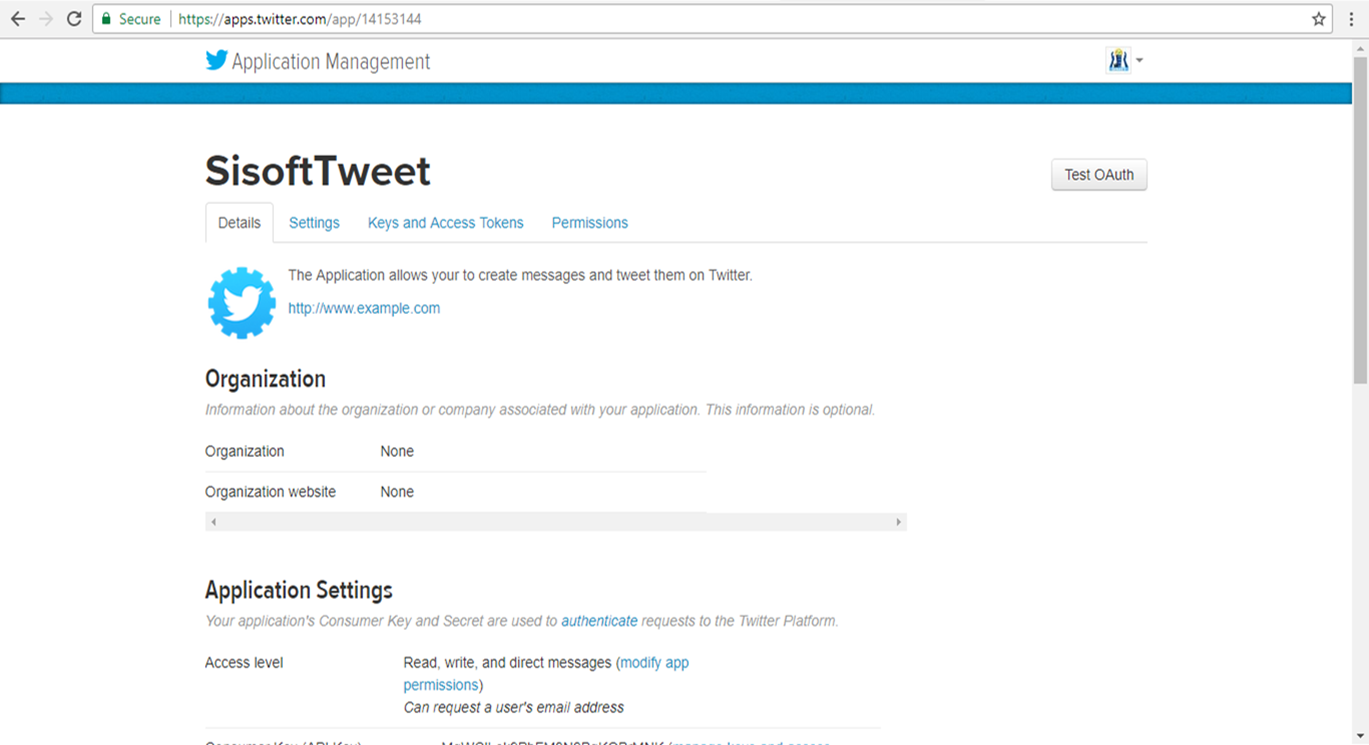Switch to the Settings tab
The image size is (1369, 745).
314,223
